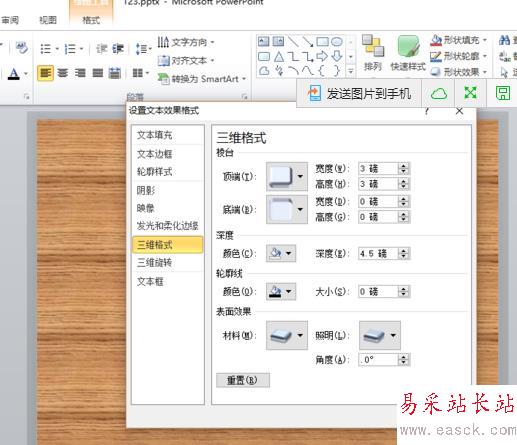Select 映像 in dialog sidebar
517x445 pixels.
pyautogui.click(x=168, y=208)
